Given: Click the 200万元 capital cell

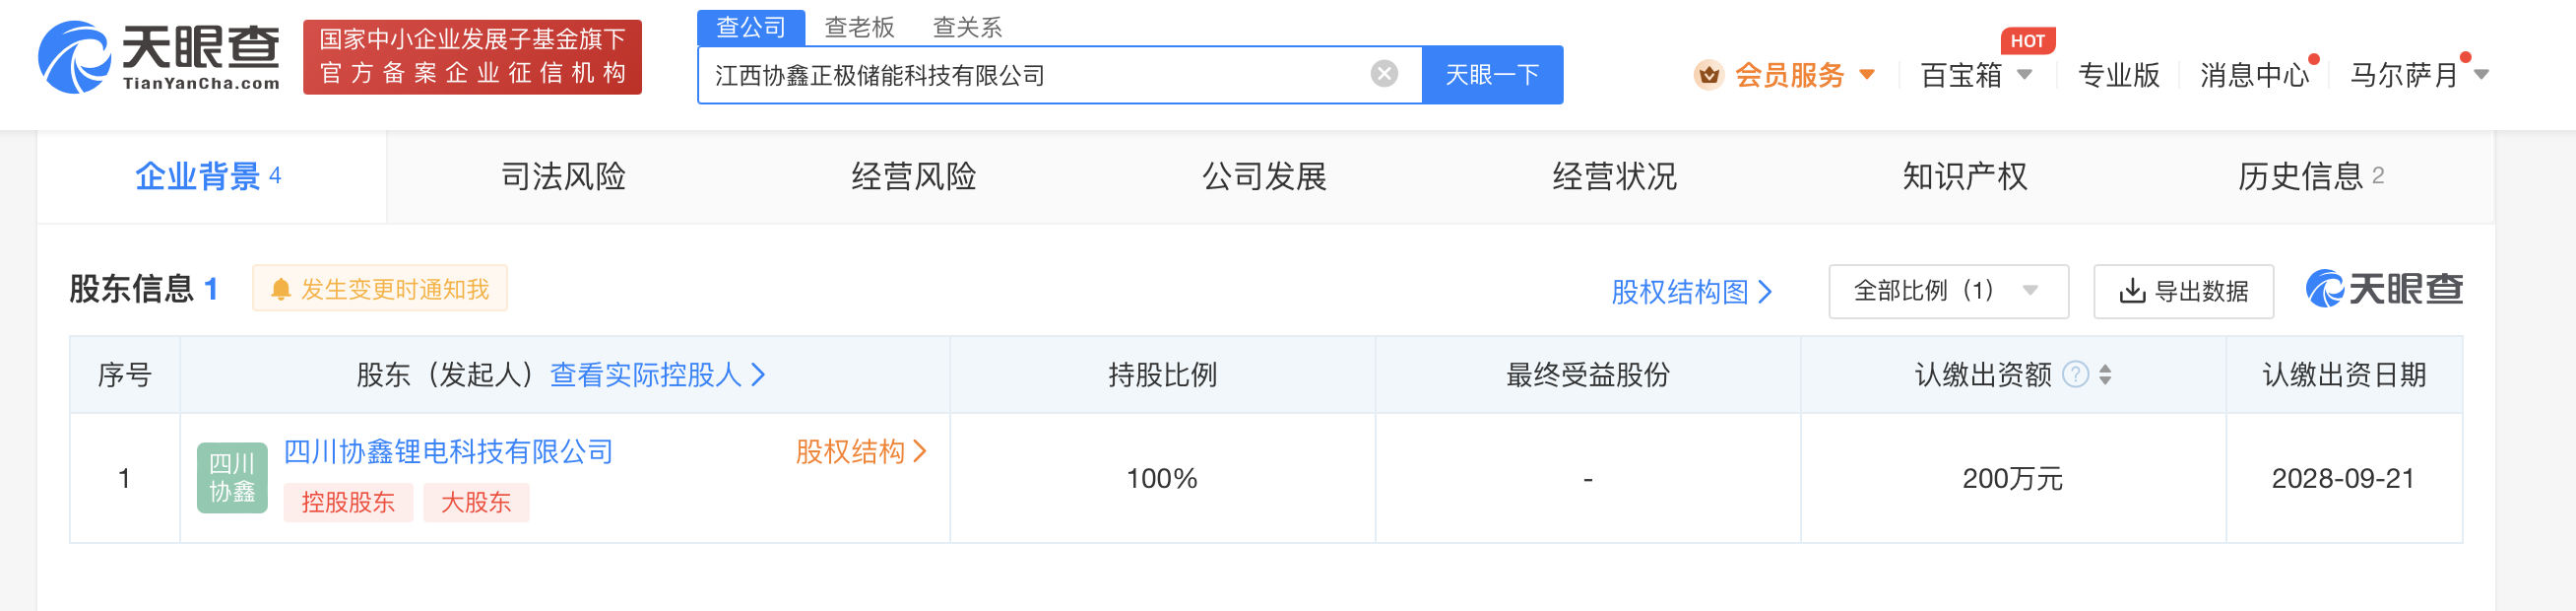Looking at the screenshot, I should 2012,479.
